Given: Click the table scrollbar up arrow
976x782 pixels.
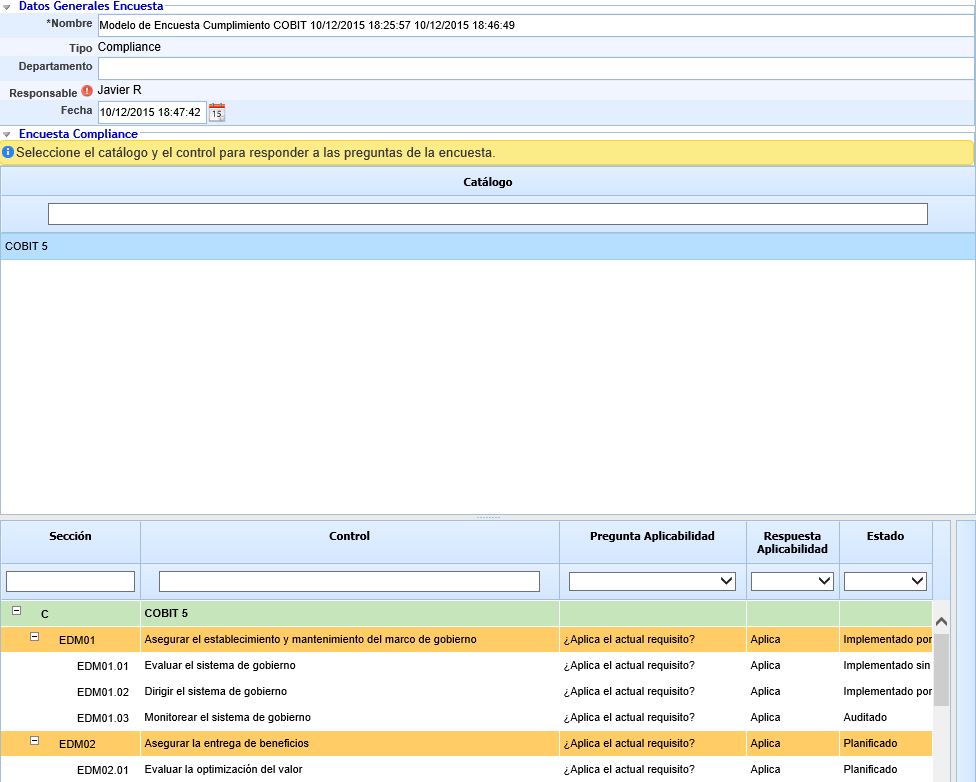Looking at the screenshot, I should 941,621.
